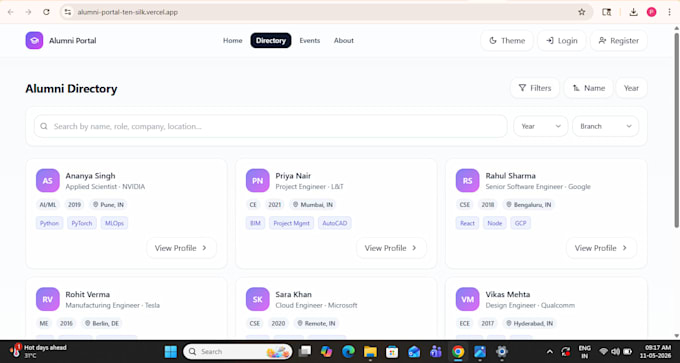Click the Python skill tag
The image size is (680, 363).
(x=49, y=223)
